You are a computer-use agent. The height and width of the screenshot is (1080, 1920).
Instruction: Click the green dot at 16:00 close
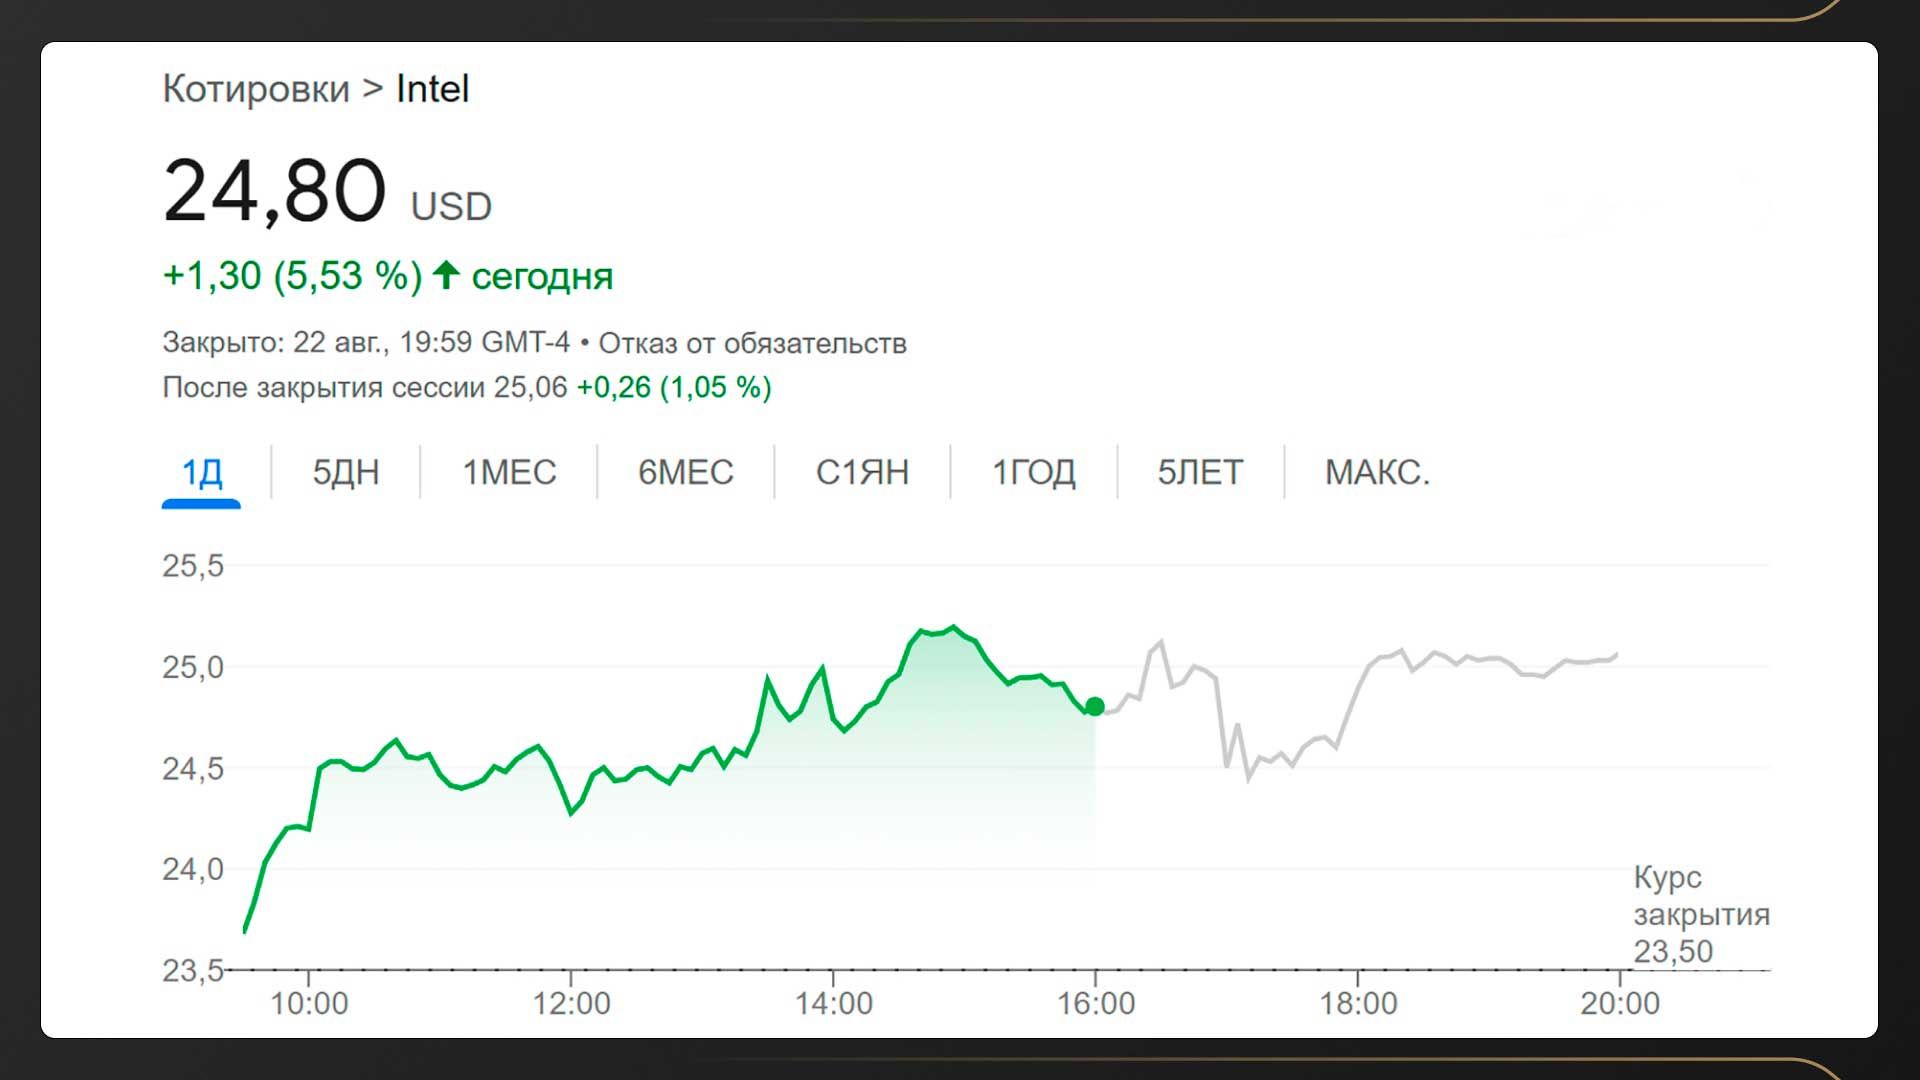[1095, 707]
